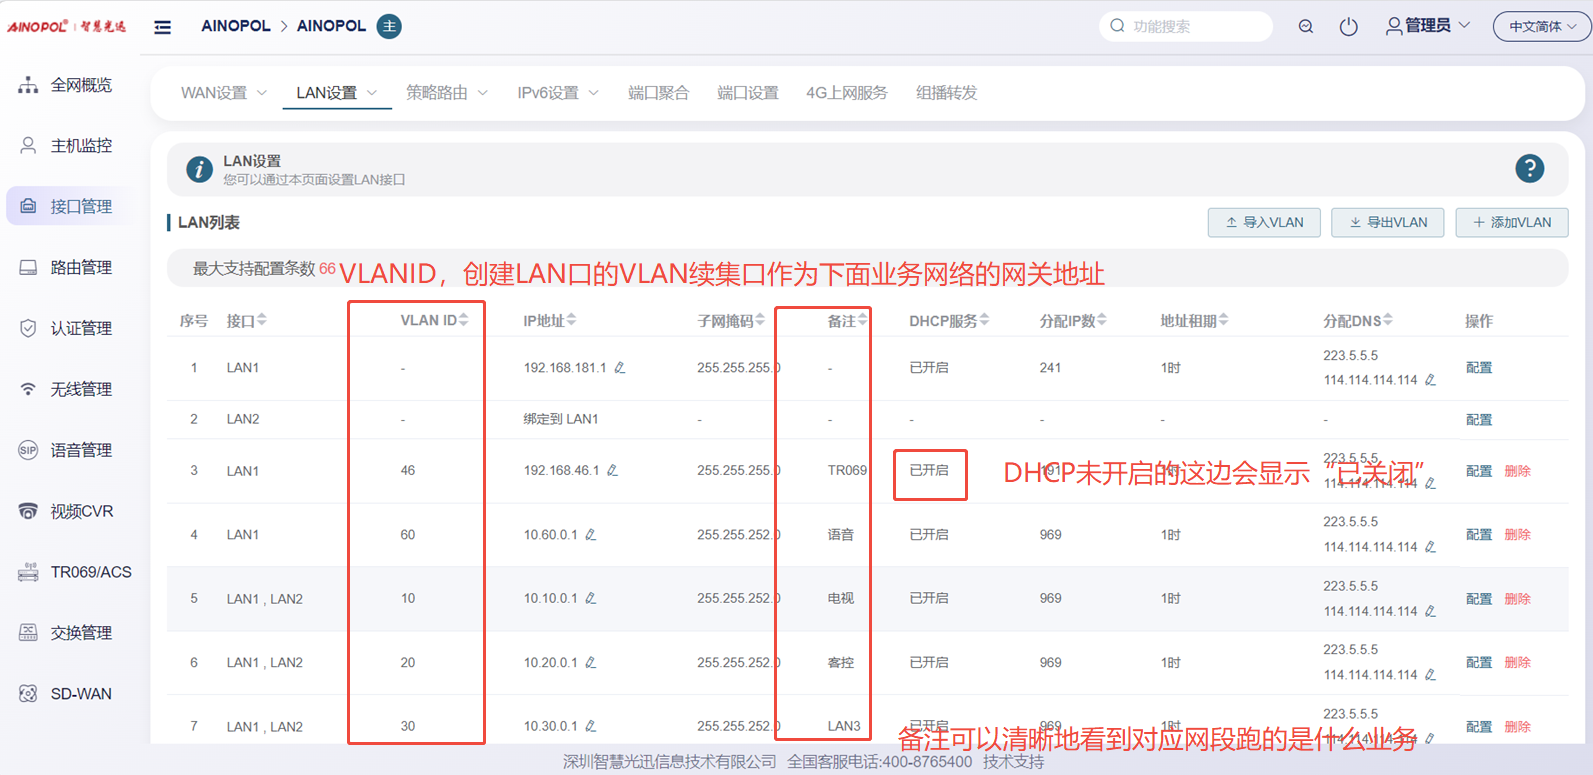Switch to the 端口聚合 tab
The height and width of the screenshot is (775, 1593).
(658, 93)
